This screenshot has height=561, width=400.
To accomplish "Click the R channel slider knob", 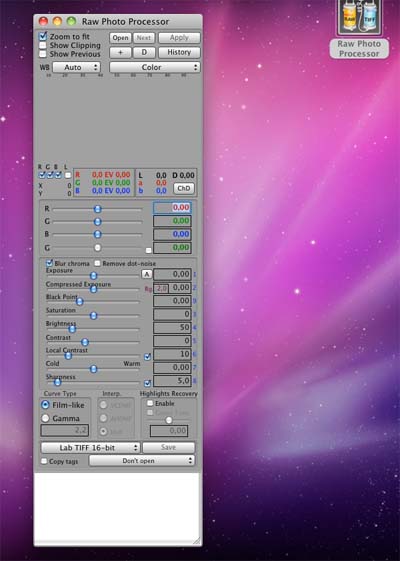I will pos(98,209).
